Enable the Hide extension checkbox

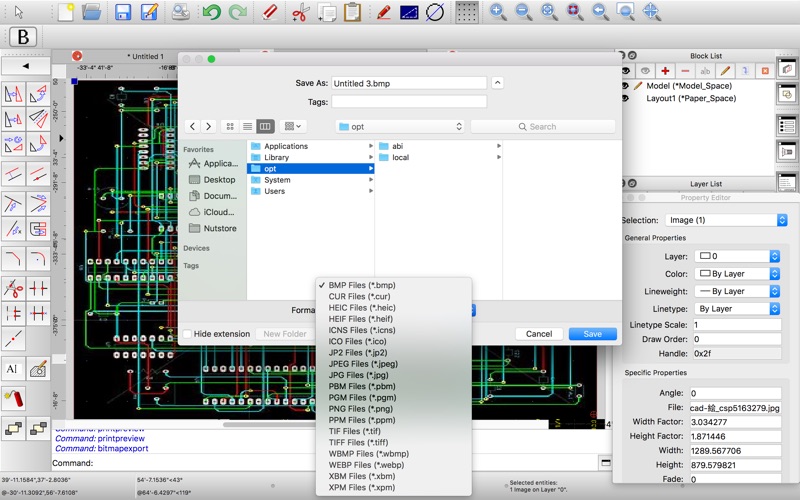(x=187, y=334)
